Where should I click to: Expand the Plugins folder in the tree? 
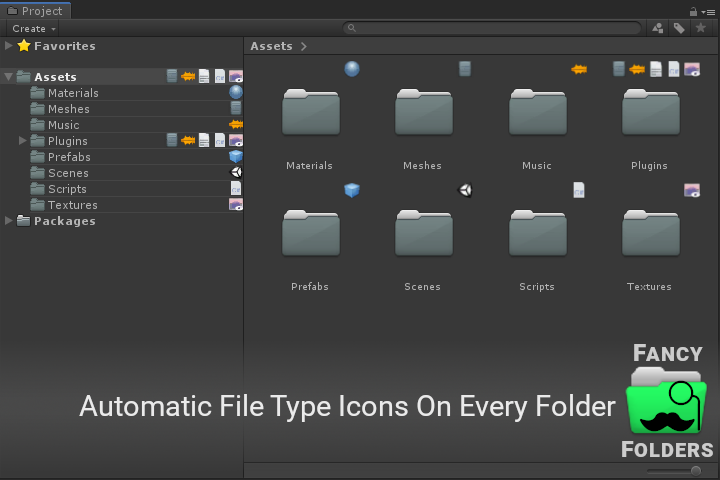22,141
